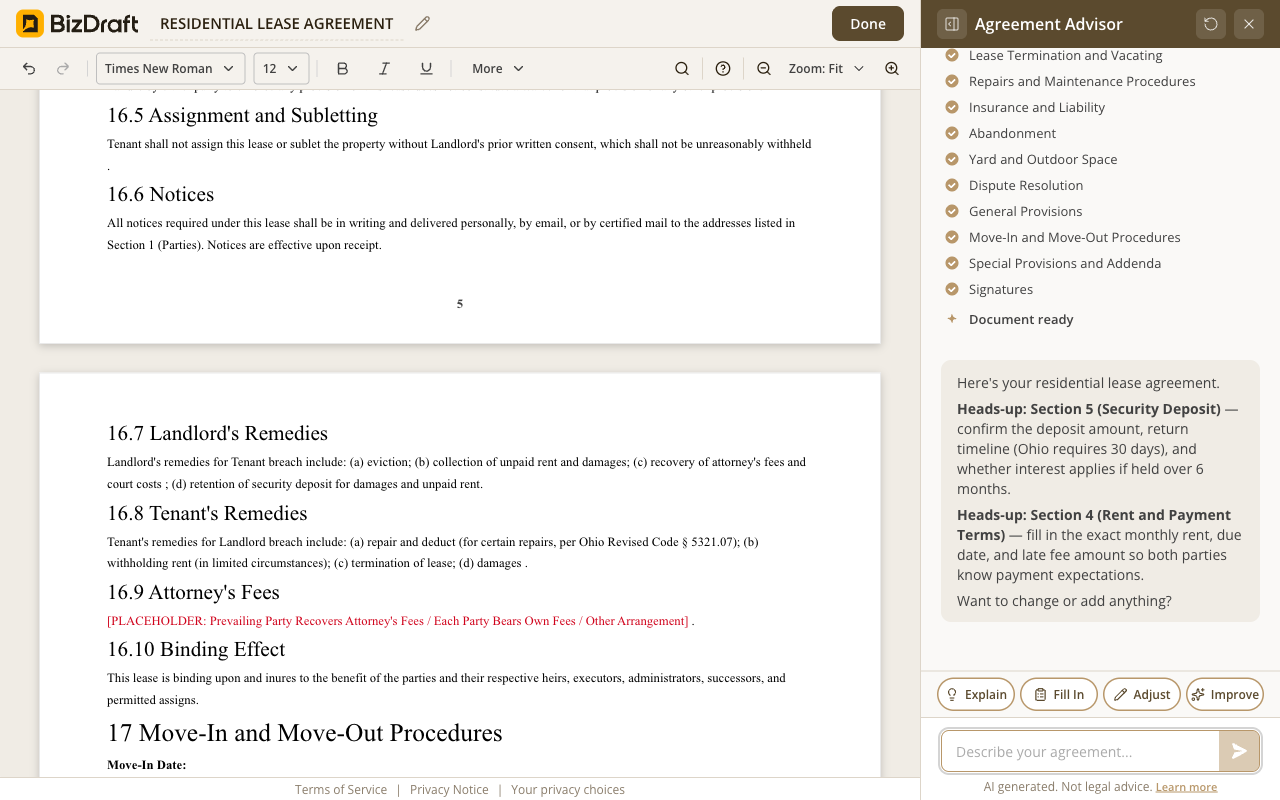Click the Fill In button

[1059, 694]
